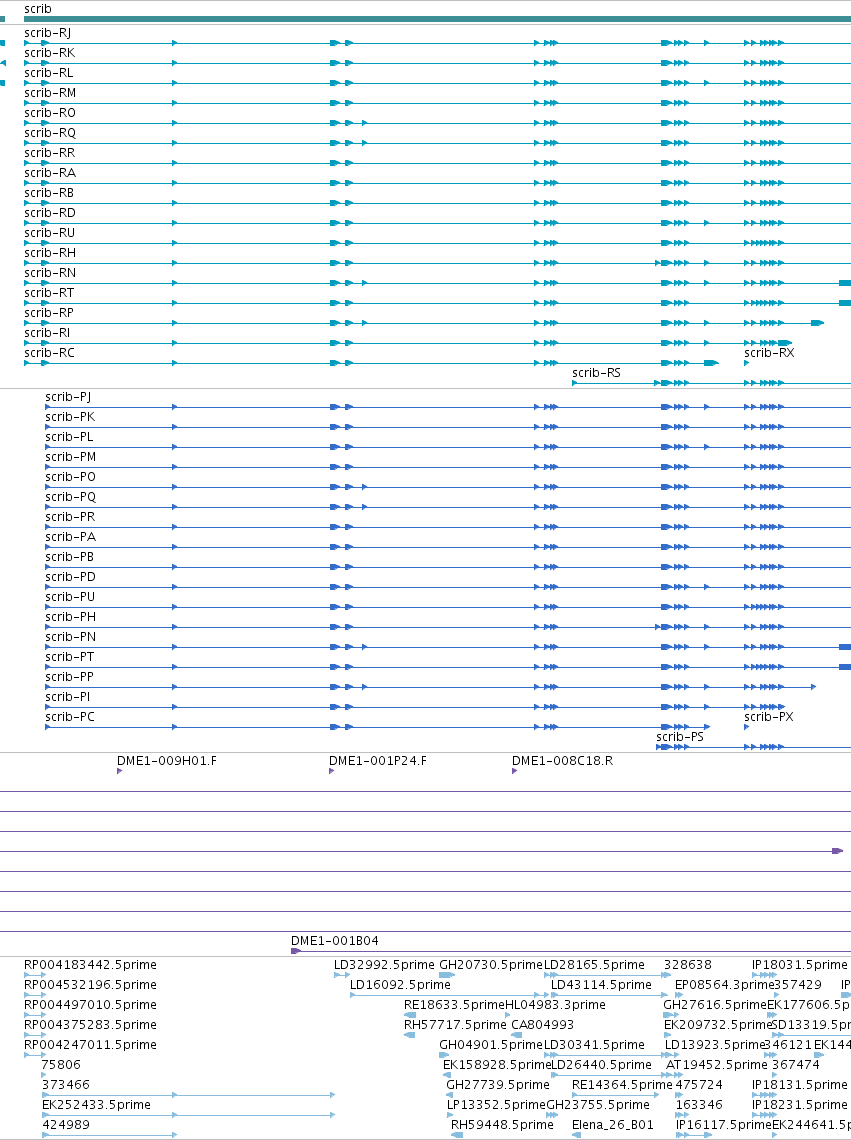Open protein scrib-PI label
Screen dimensions: 851x1140
[x=68, y=697]
